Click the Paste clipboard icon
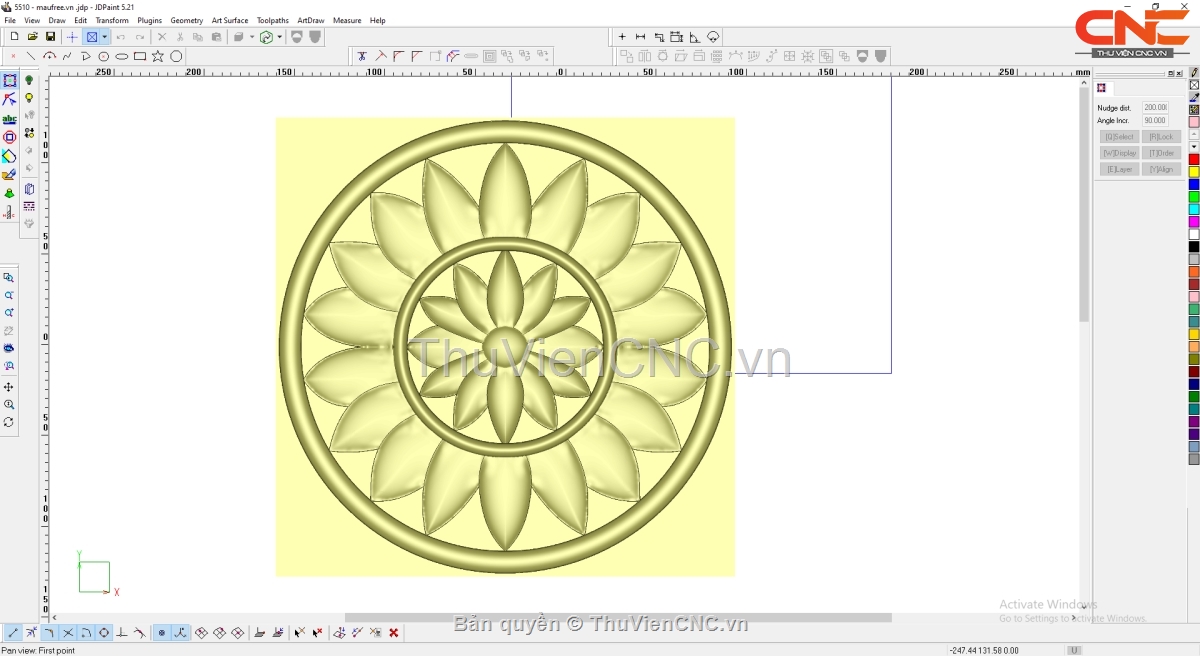The width and height of the screenshot is (1200, 656). (216, 37)
